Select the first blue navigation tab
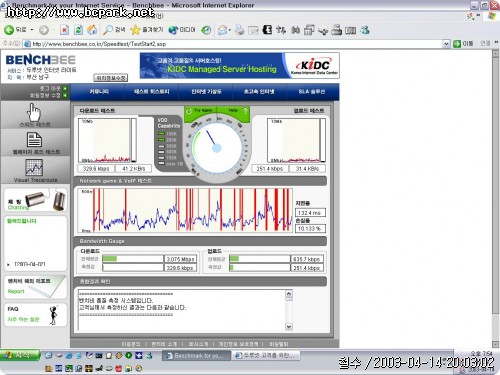500x375 pixels. [x=99, y=92]
